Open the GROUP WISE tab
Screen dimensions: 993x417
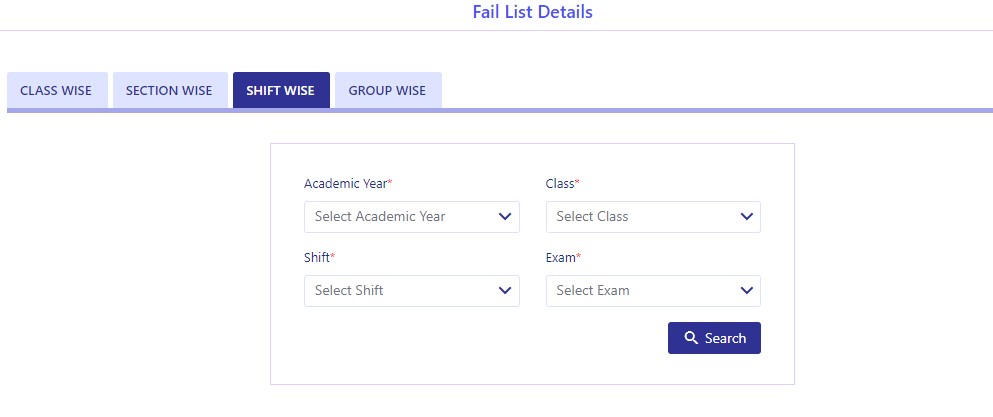[x=388, y=90]
